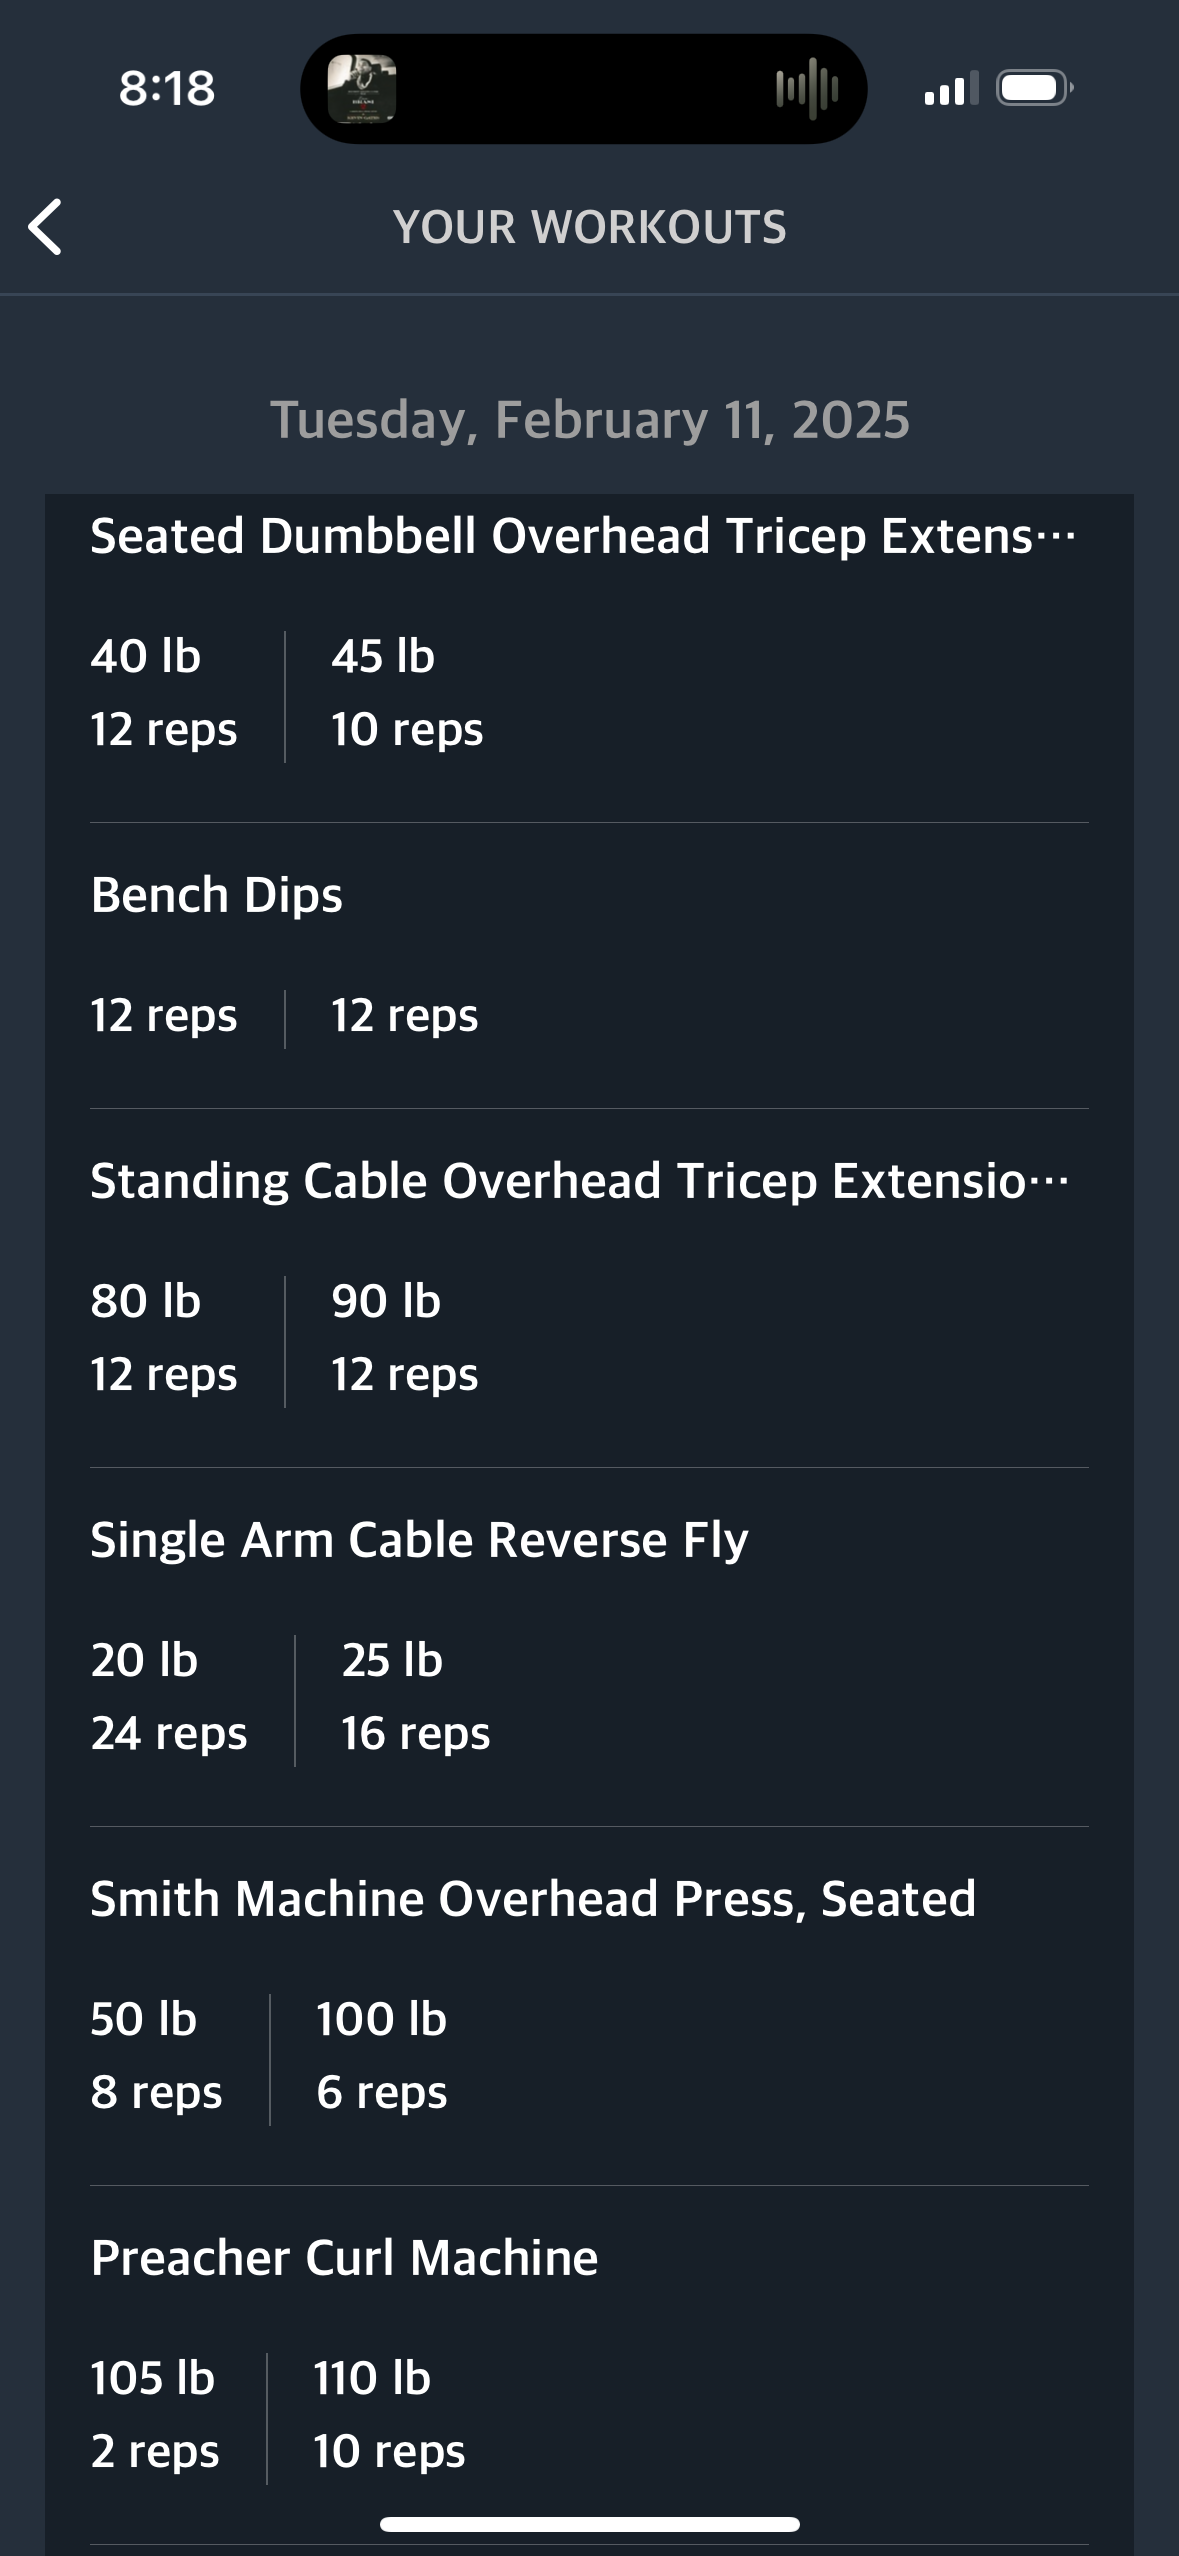The image size is (1179, 2556).
Task: Tap the 8:18 clock in status bar
Action: (x=167, y=88)
